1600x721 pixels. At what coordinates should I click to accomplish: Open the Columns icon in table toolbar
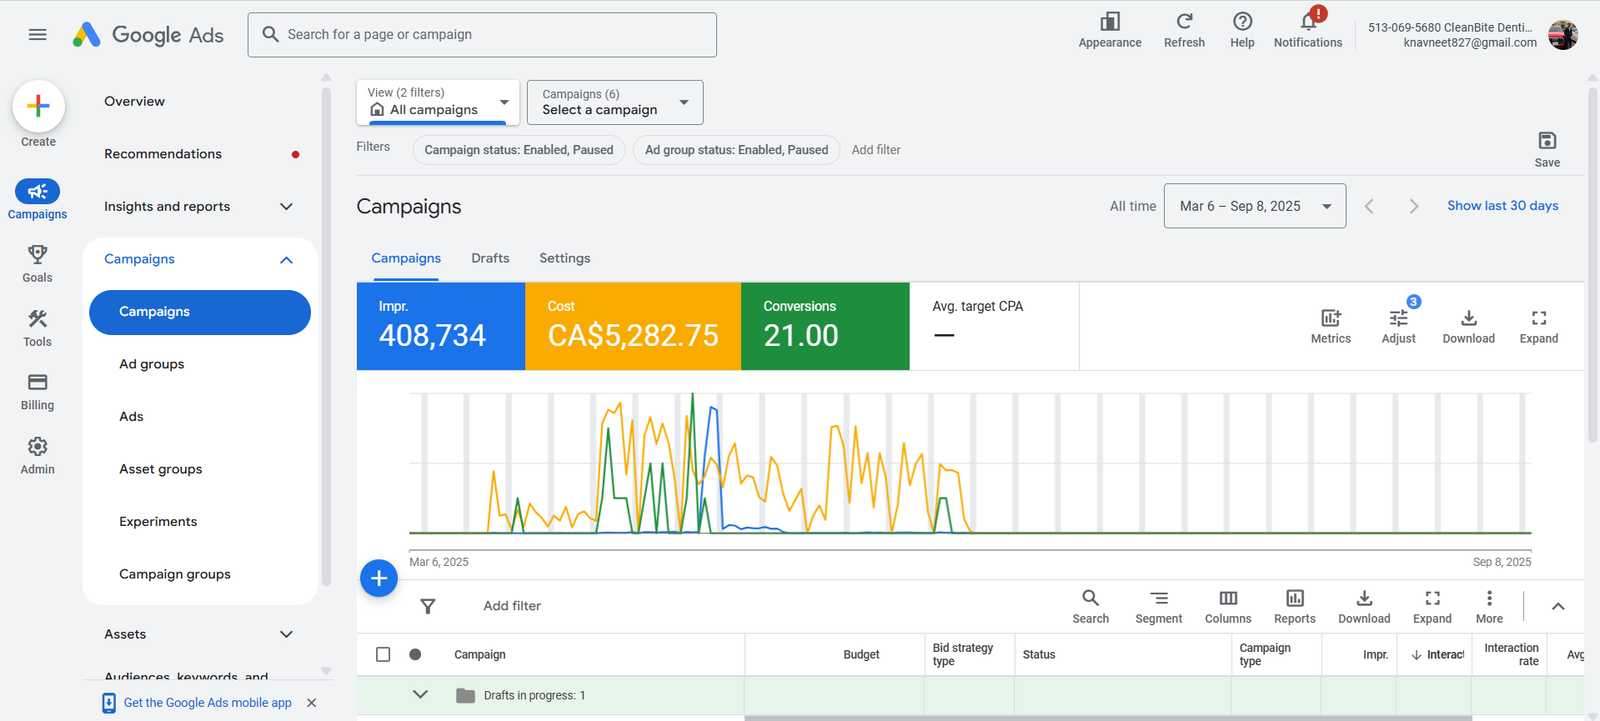coord(1228,599)
